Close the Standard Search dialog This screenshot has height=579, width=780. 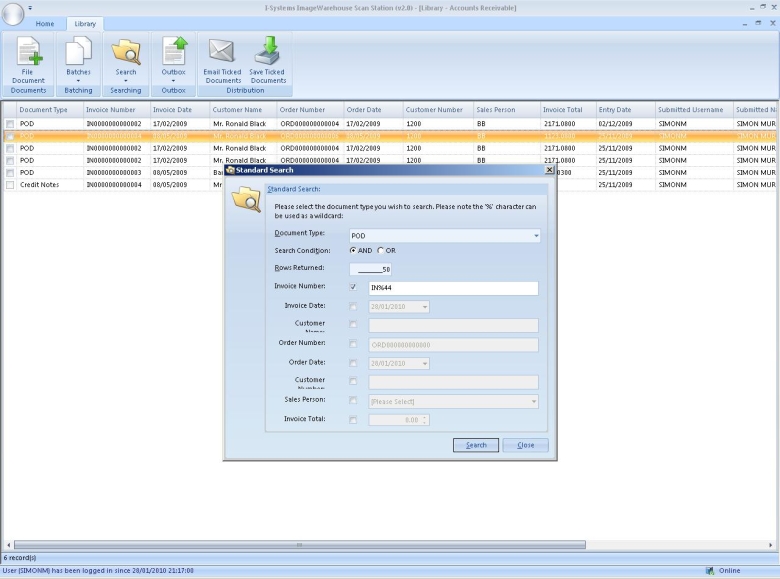pos(549,170)
